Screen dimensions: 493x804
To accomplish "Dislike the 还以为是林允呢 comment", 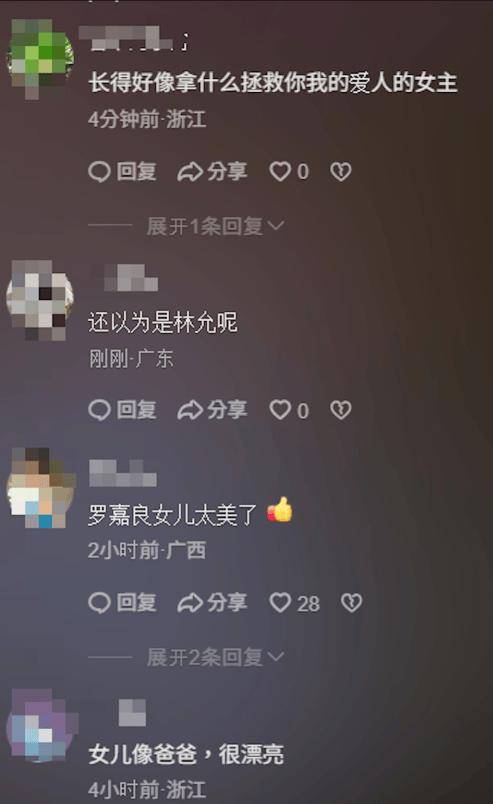I will 341,410.
